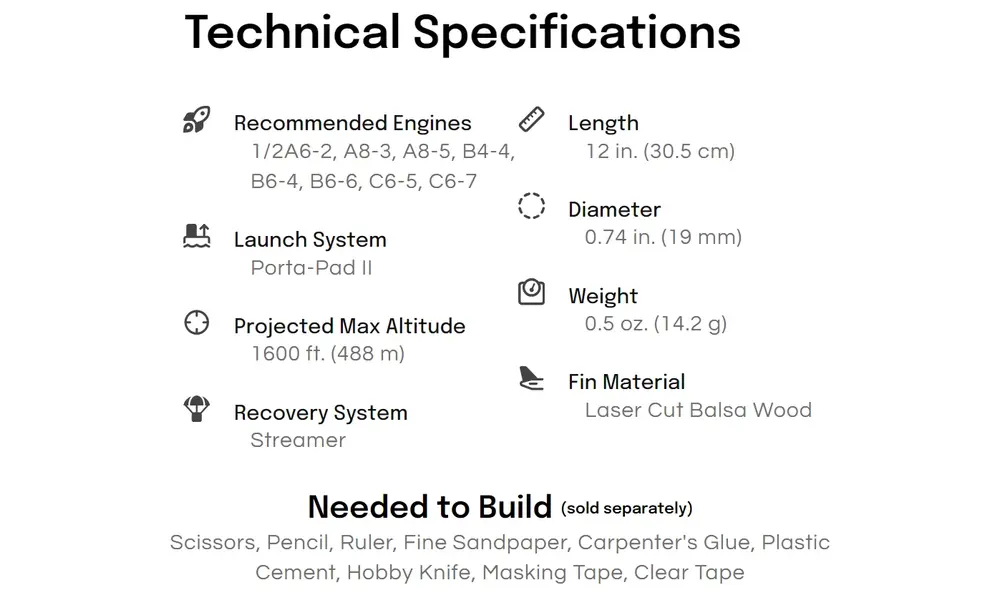The width and height of the screenshot is (1000, 600).
Task: Click the 12 in. length value
Action: tap(660, 151)
